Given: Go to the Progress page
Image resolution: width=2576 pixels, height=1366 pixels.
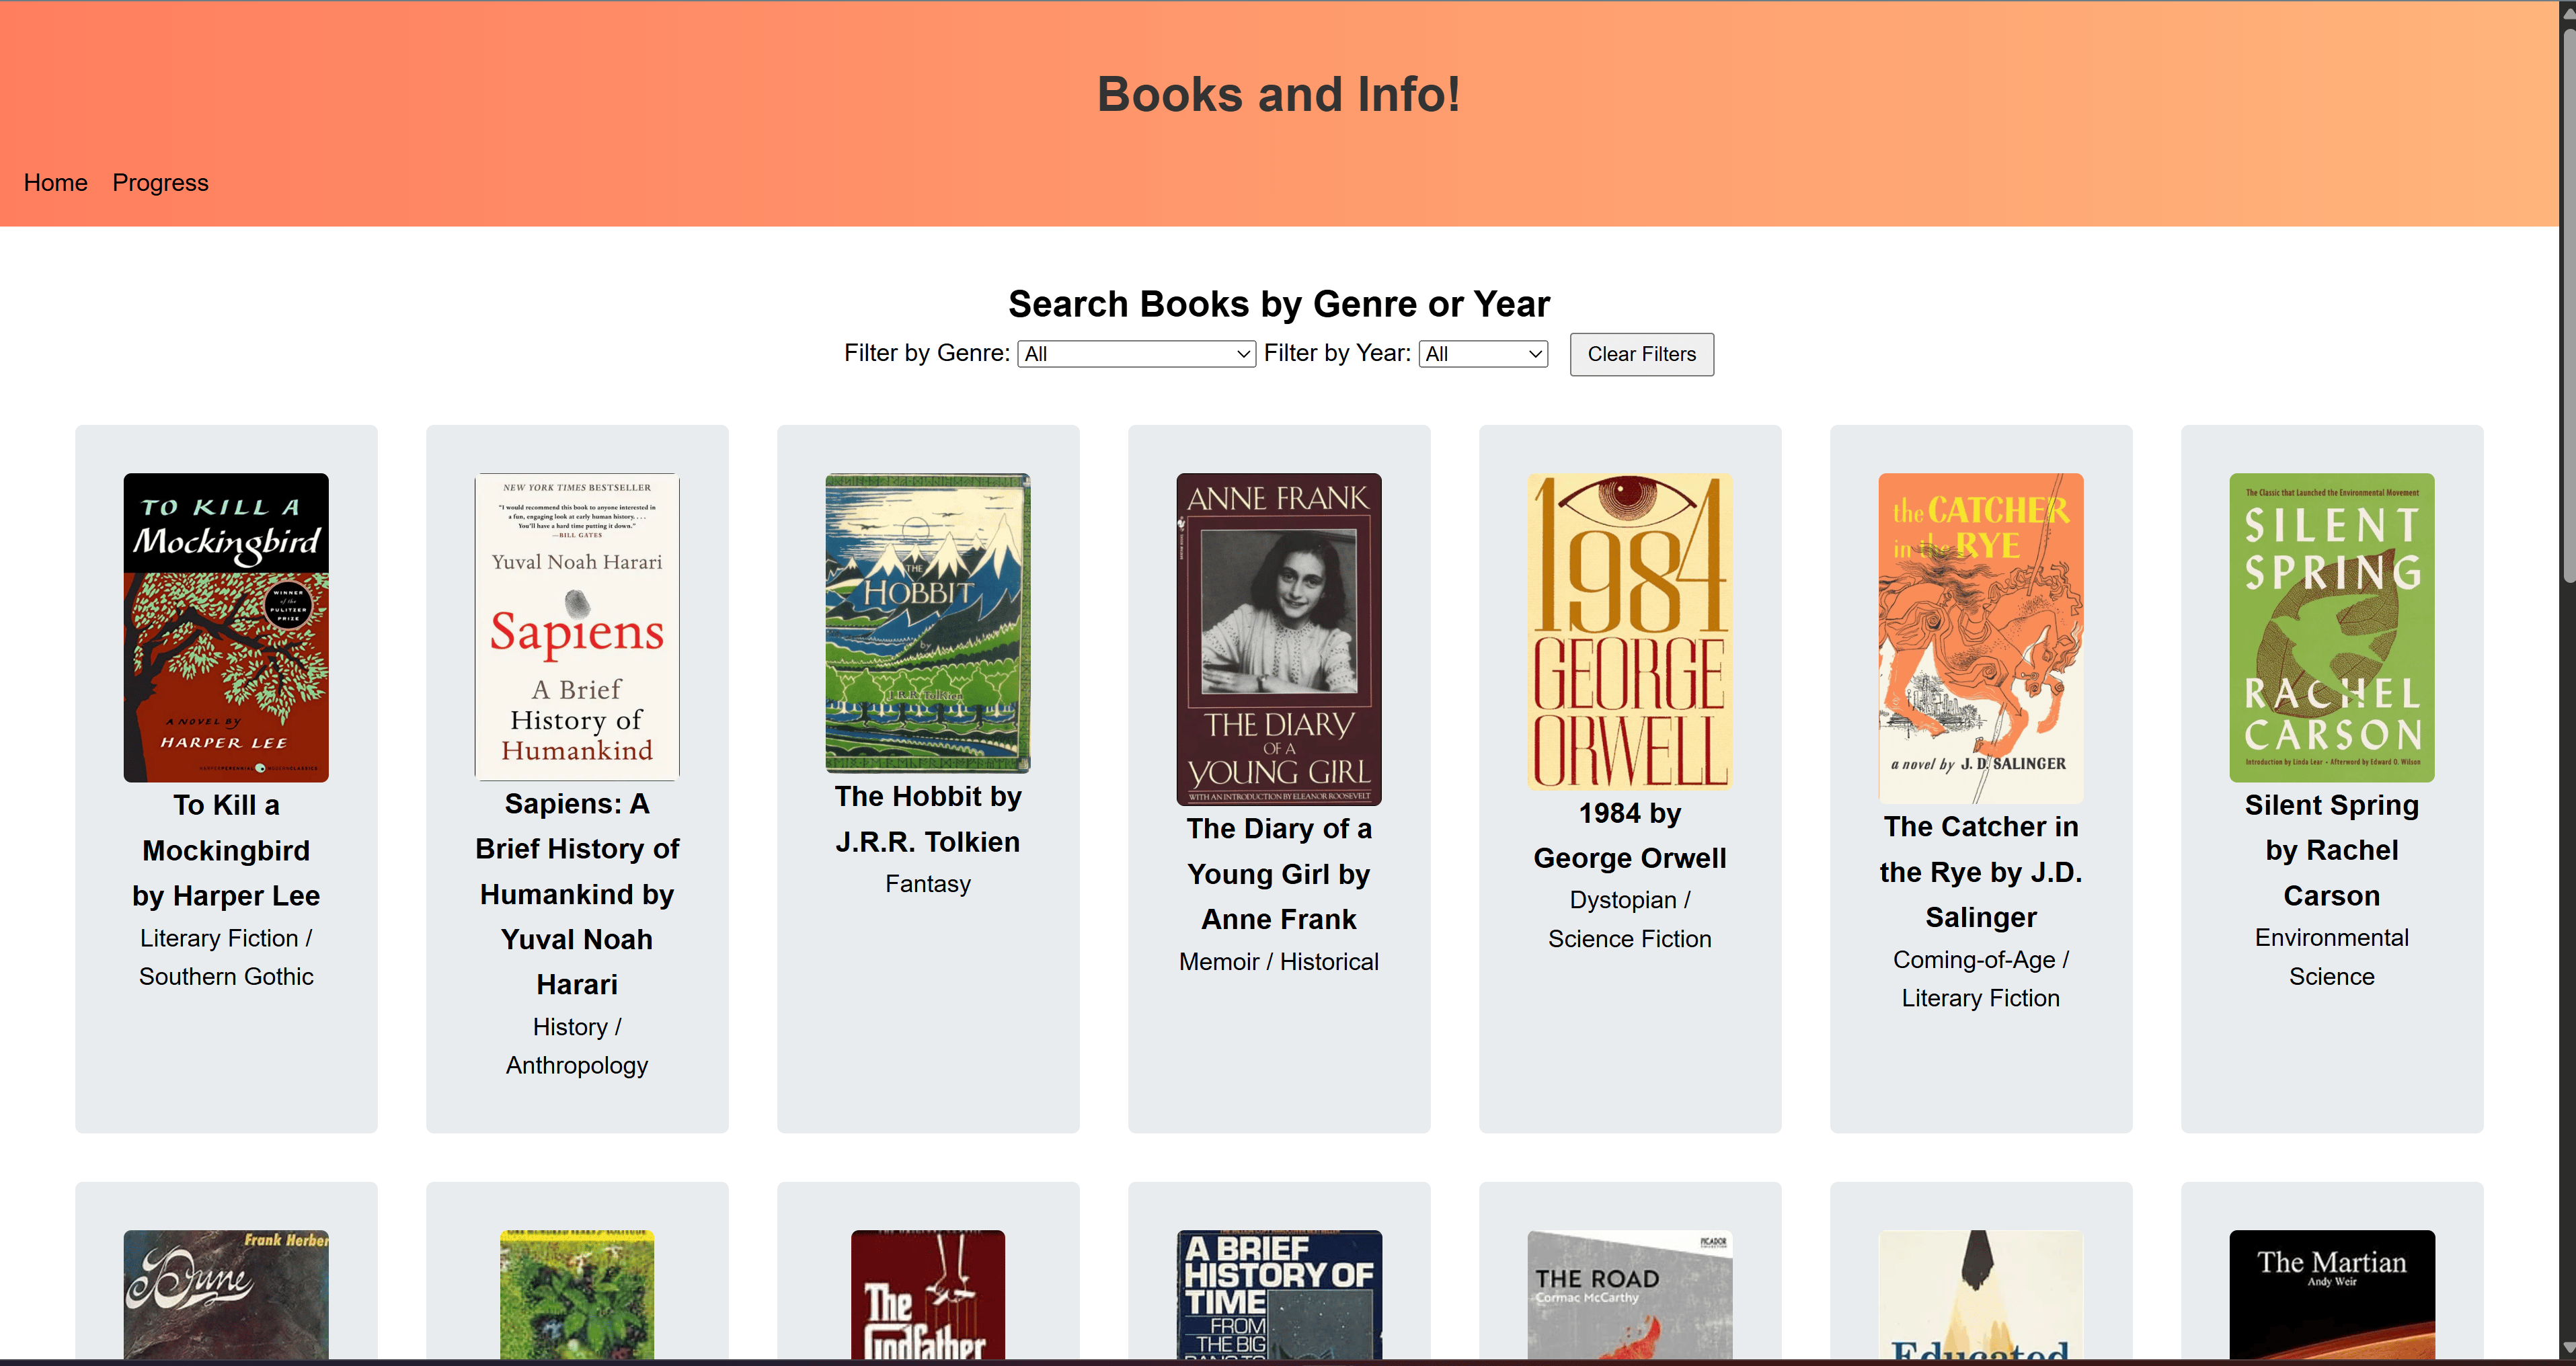Looking at the screenshot, I should click(160, 183).
